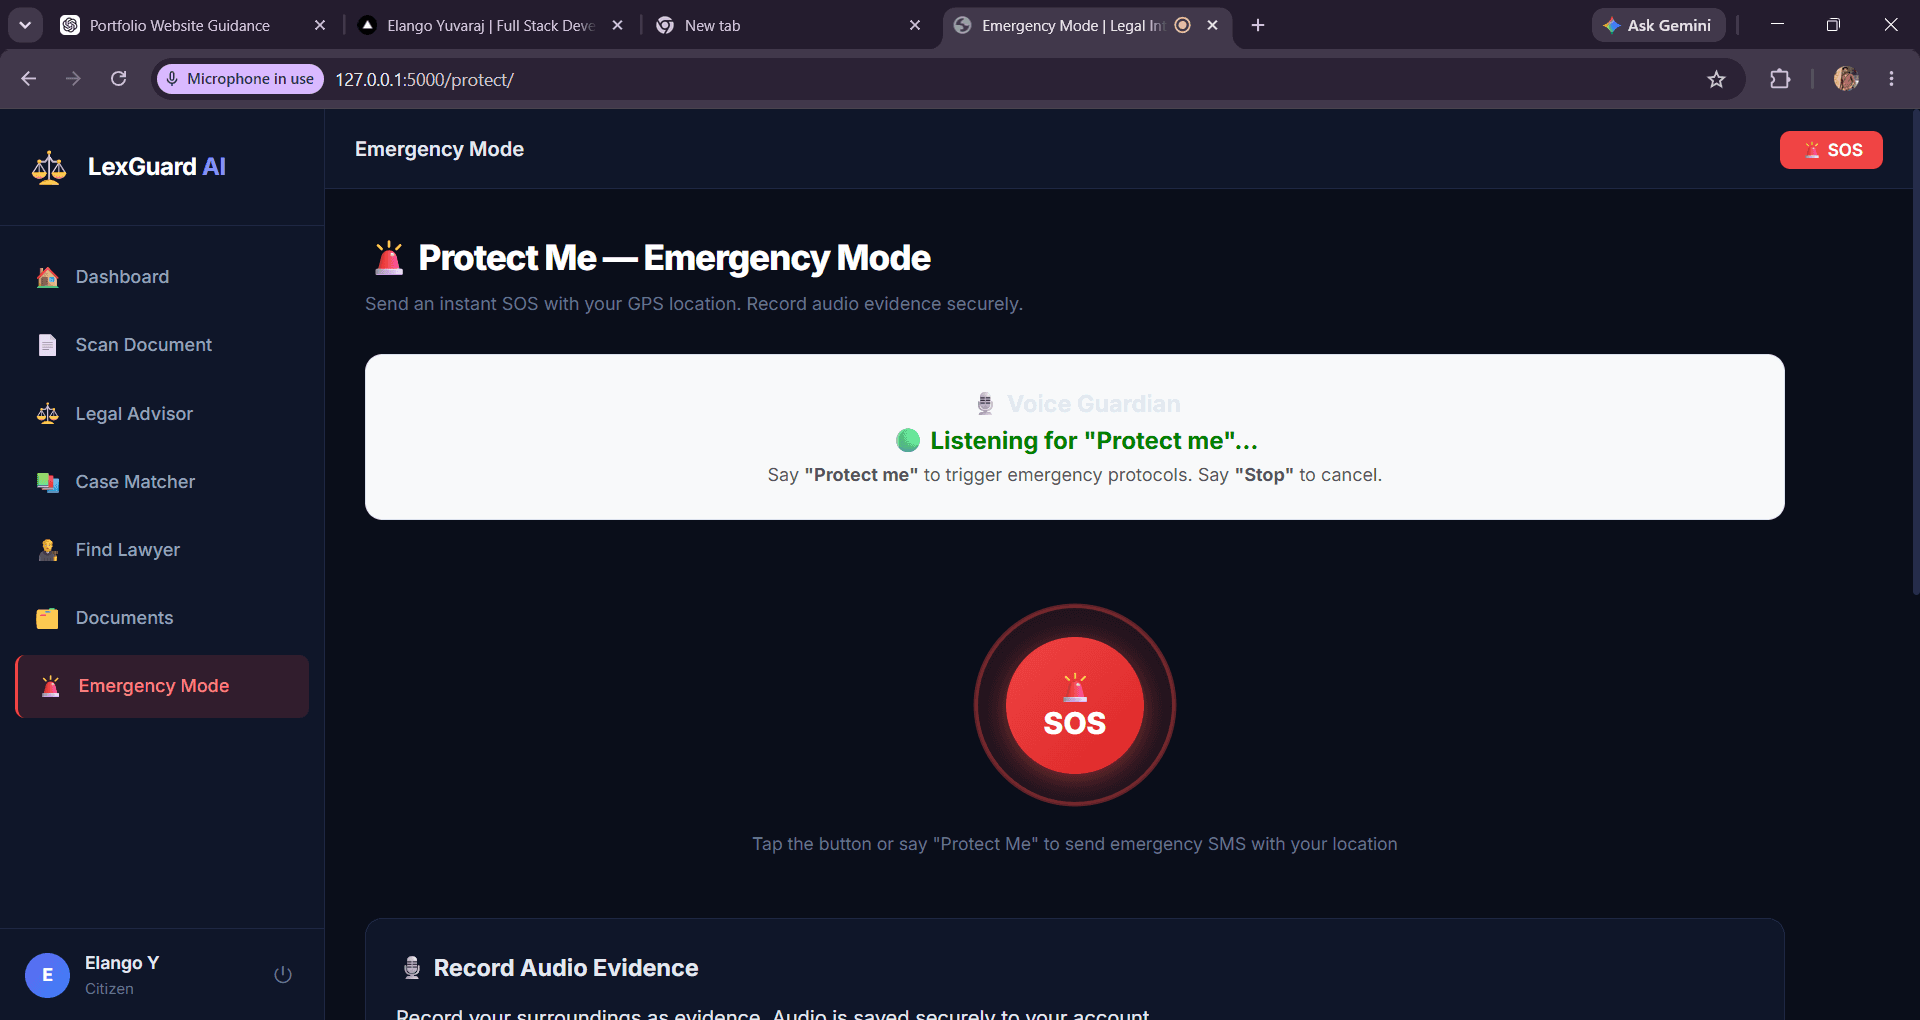Open Dashboard from the sidebar
This screenshot has width=1920, height=1020.
point(162,277)
